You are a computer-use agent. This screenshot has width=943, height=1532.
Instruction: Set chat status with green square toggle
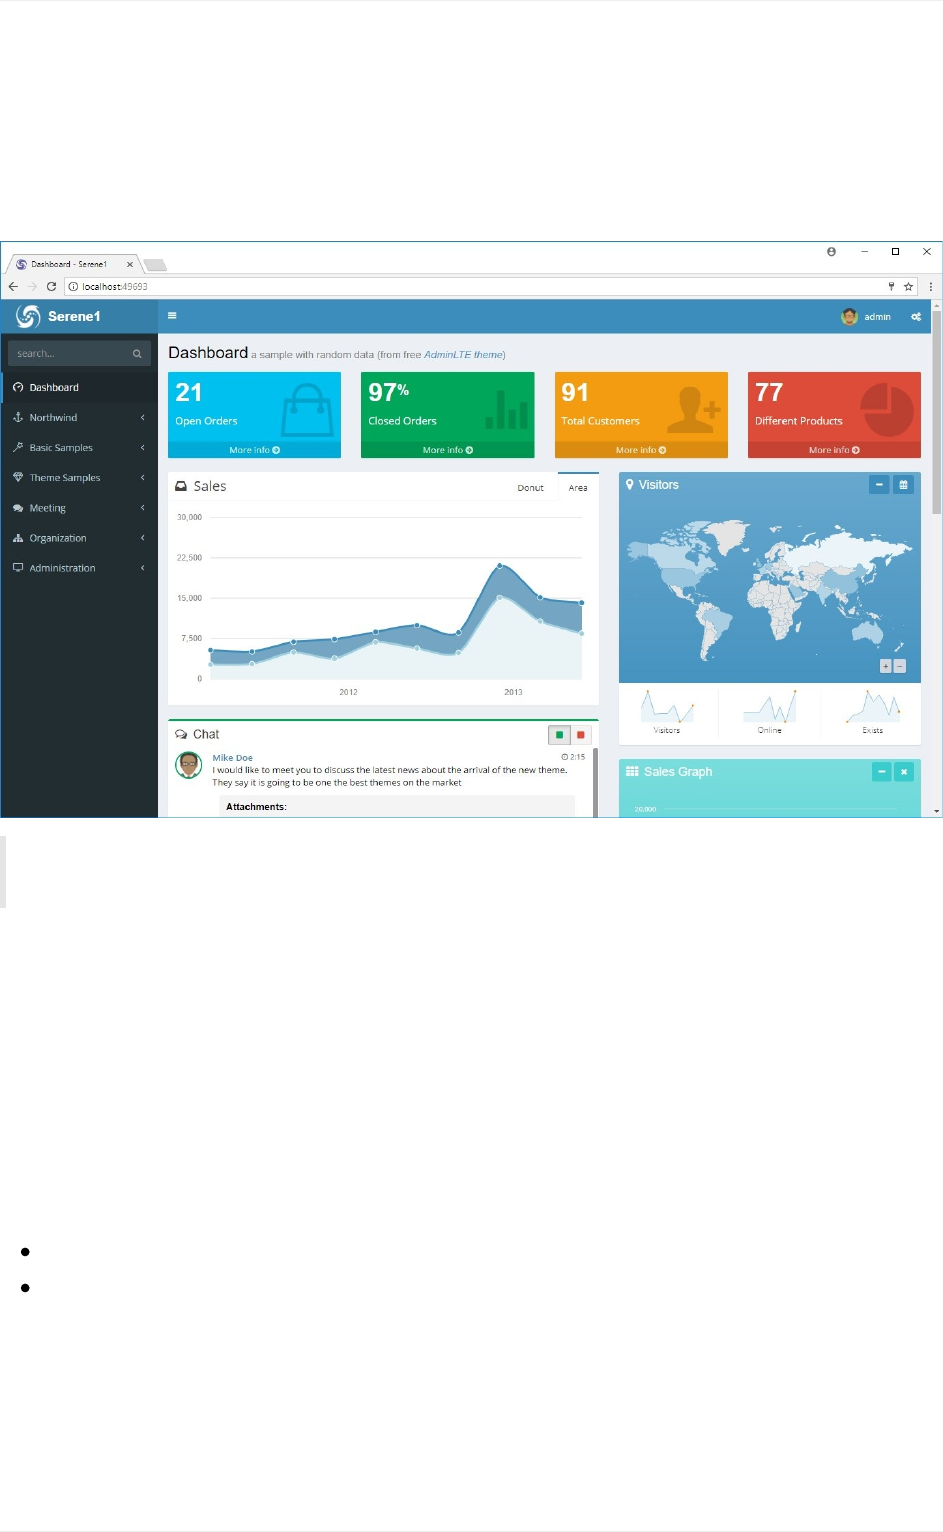(559, 735)
